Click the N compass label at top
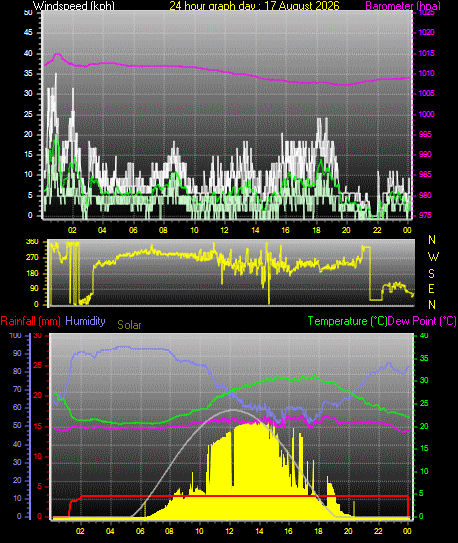Image resolution: width=458 pixels, height=543 pixels. (432, 240)
